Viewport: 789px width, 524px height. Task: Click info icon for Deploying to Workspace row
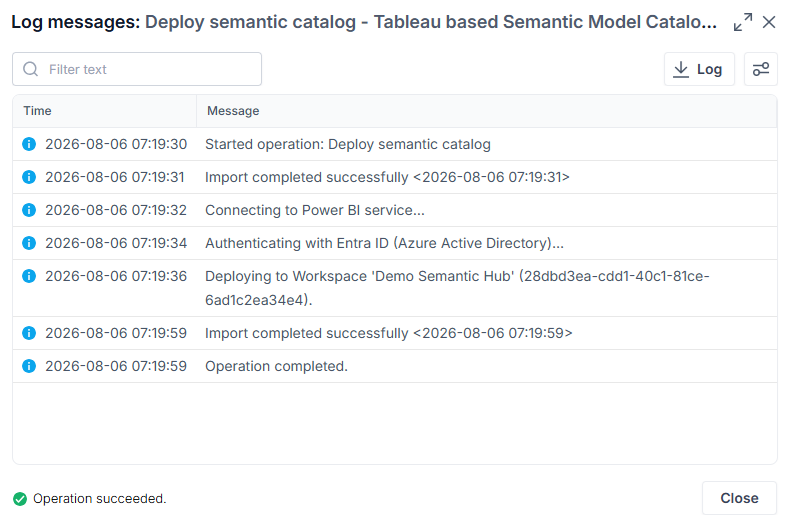(x=29, y=276)
